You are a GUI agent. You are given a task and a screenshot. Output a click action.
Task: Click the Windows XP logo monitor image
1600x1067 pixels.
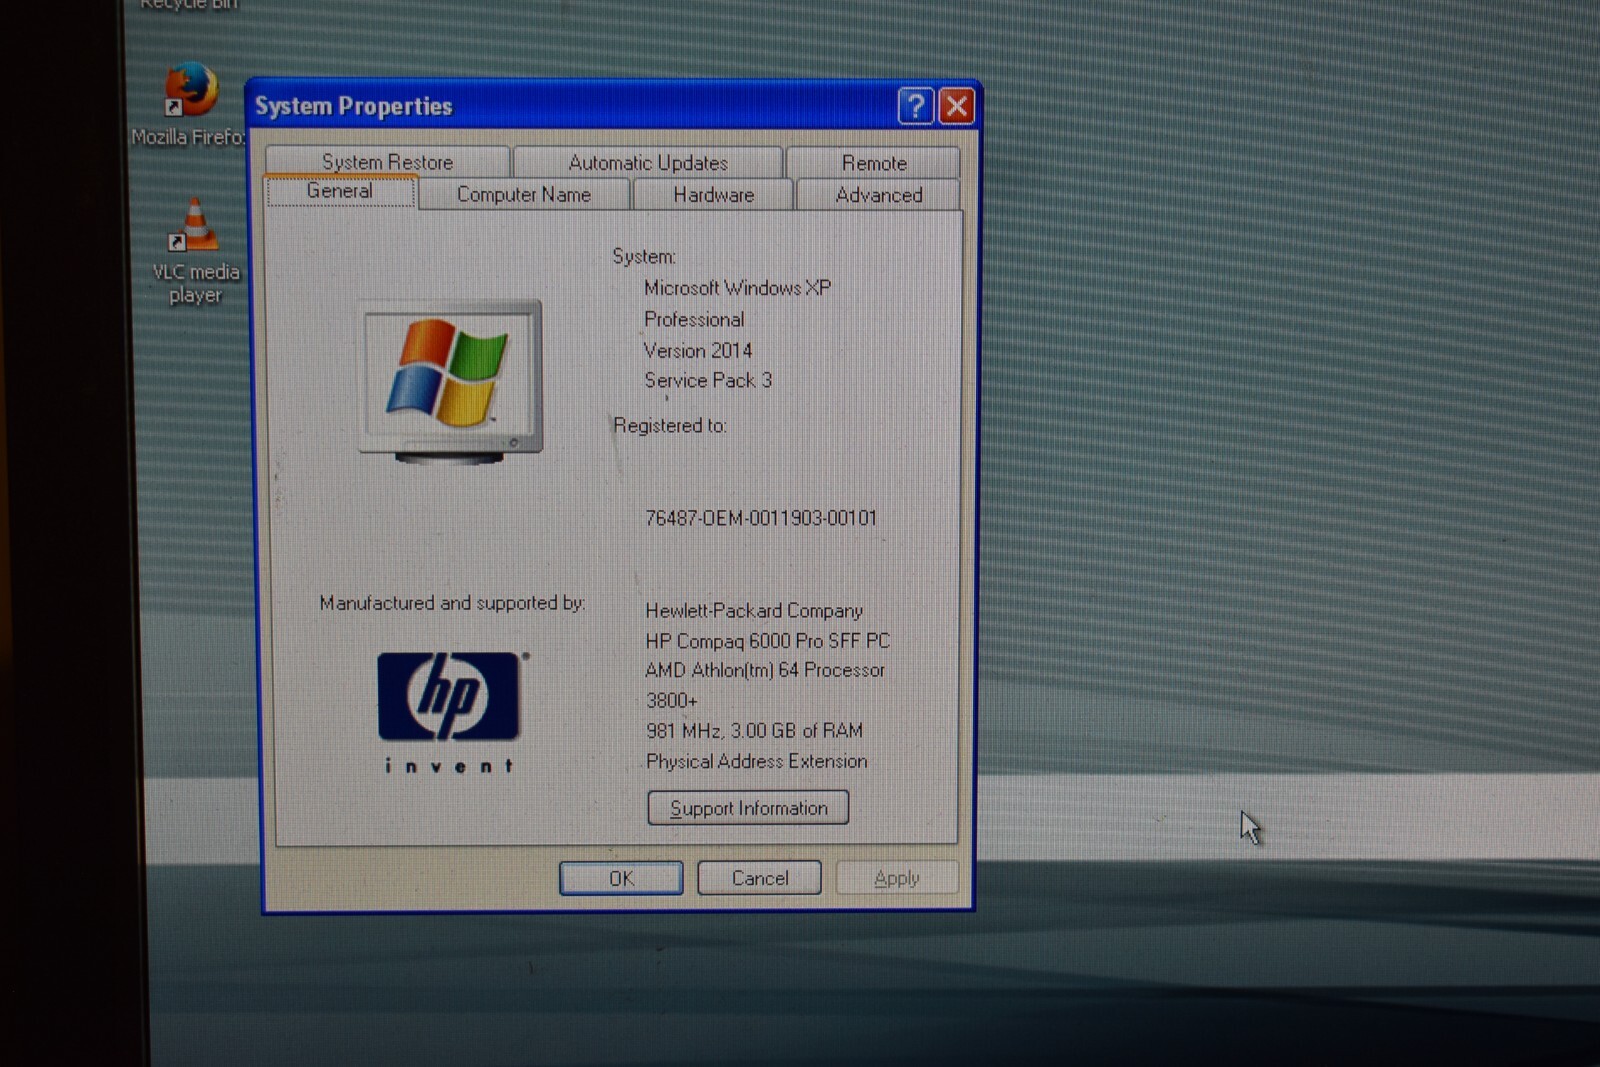click(x=450, y=381)
